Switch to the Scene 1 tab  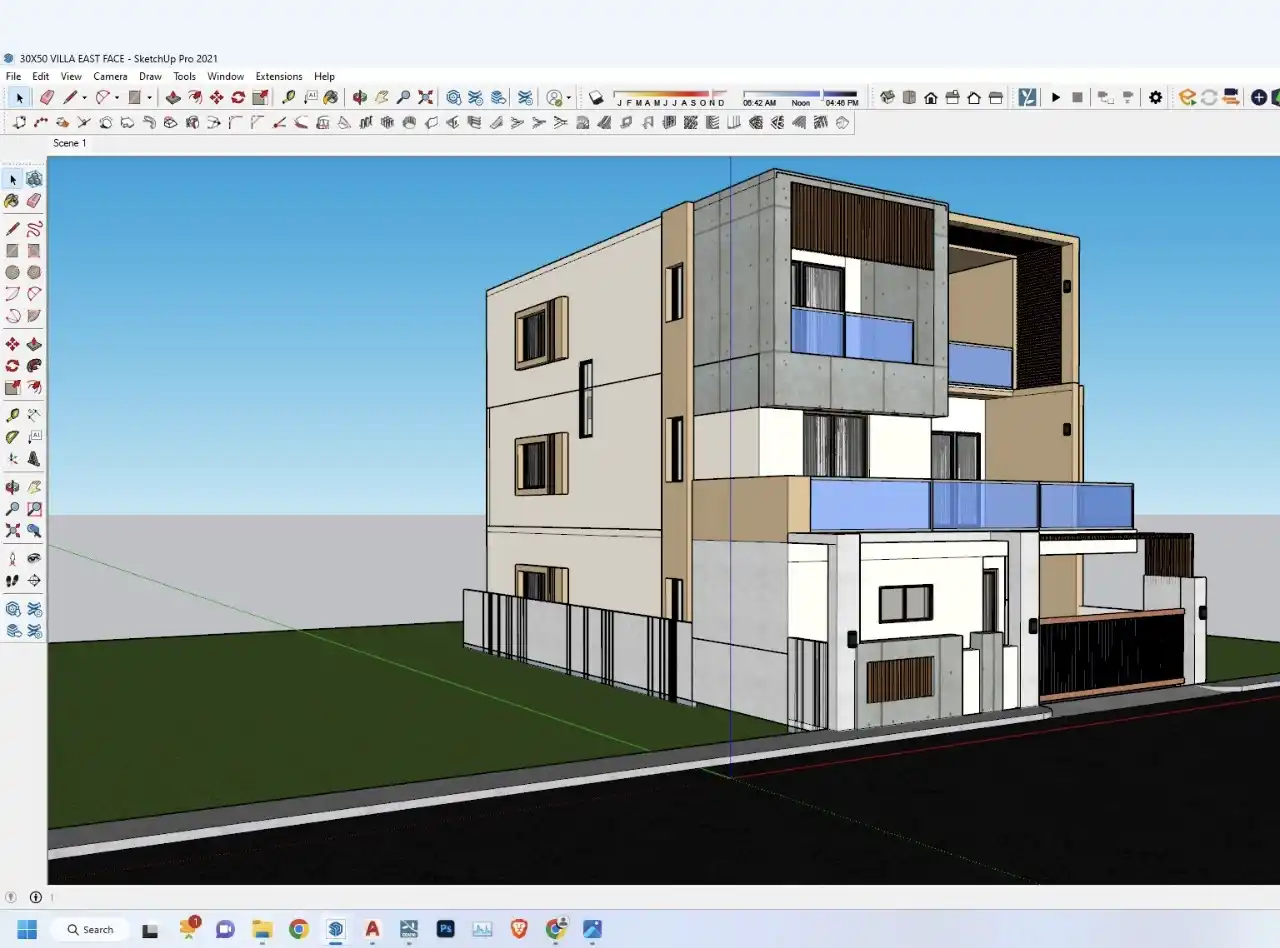[69, 143]
